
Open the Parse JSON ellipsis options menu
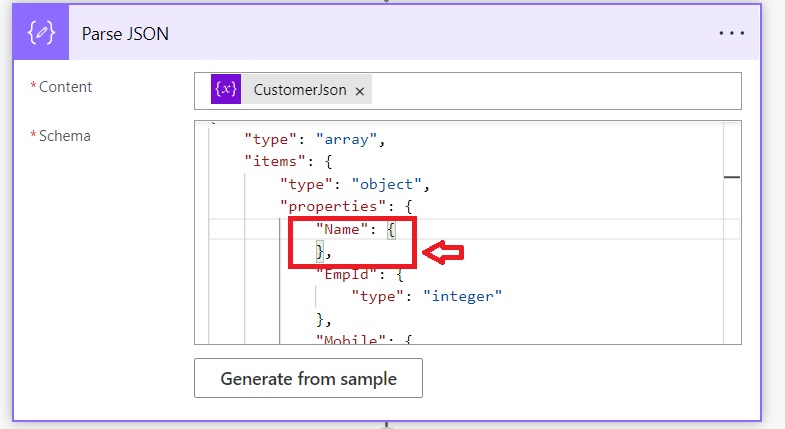tap(732, 34)
